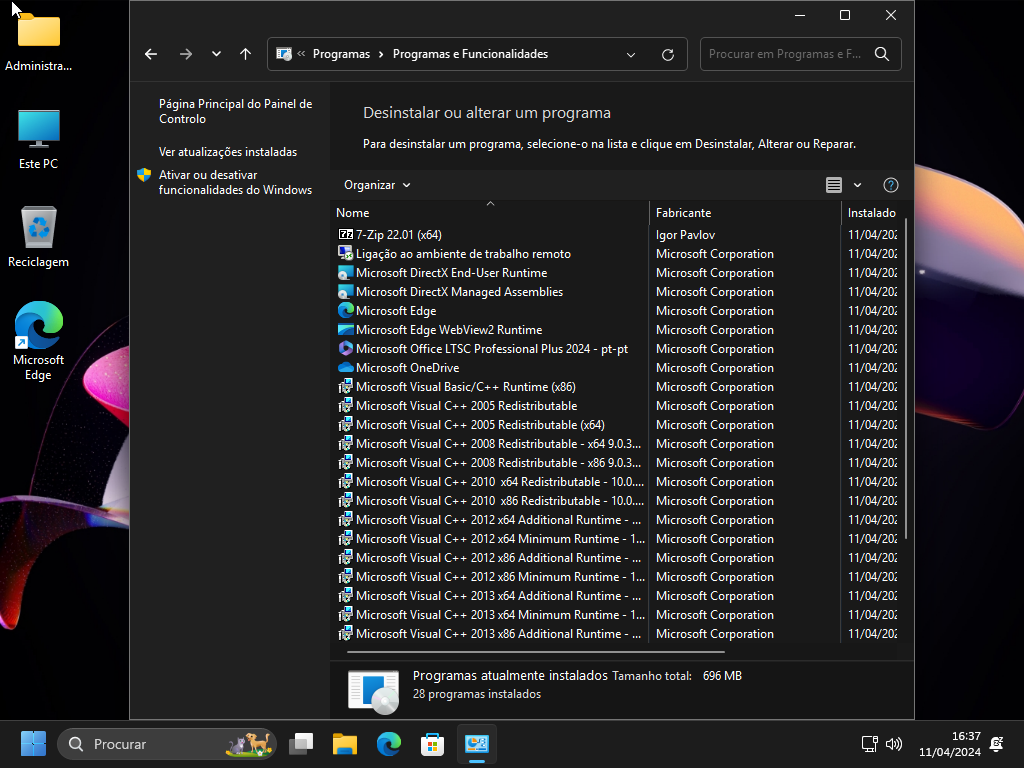Select Ligação ao ambiente de trabalho remoto icon
The image size is (1024, 768).
click(345, 253)
